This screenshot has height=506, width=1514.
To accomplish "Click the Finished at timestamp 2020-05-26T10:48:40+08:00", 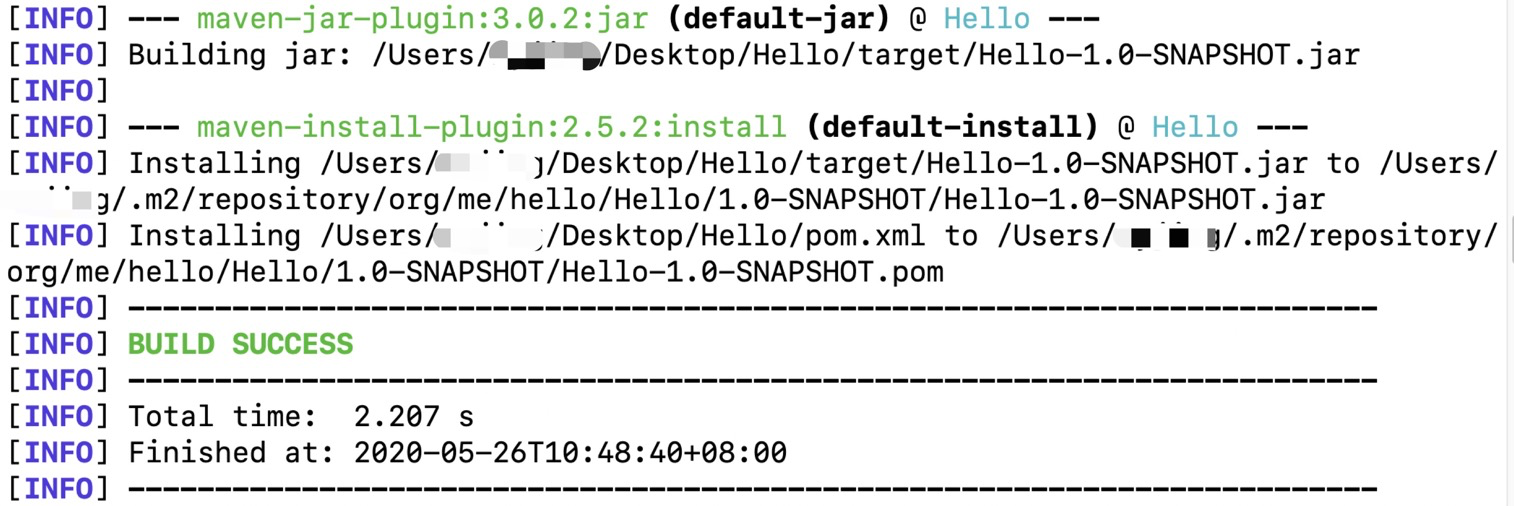I will coord(570,453).
